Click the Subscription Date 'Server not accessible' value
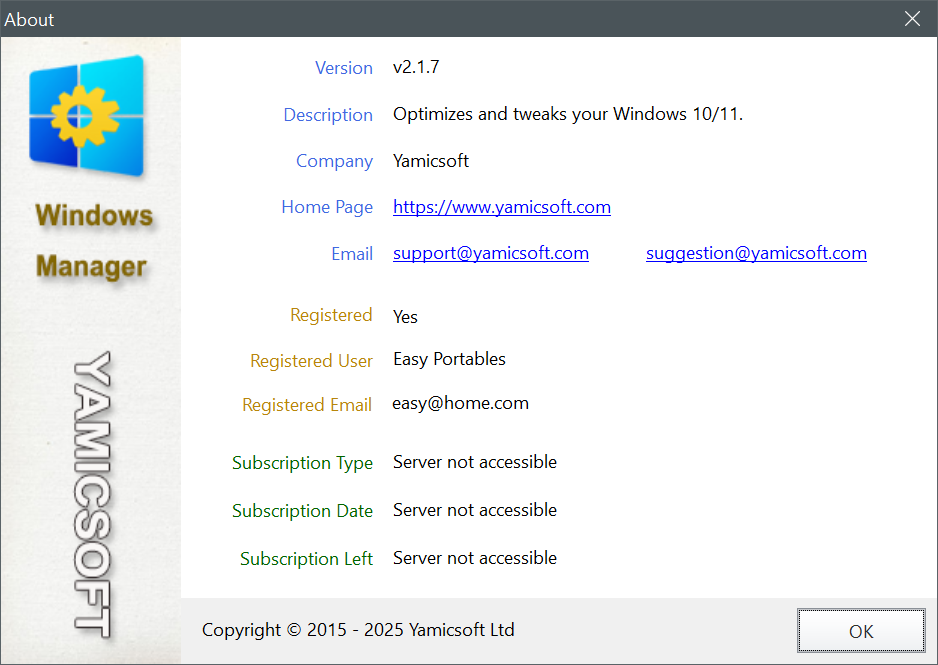Image resolution: width=938 pixels, height=665 pixels. click(475, 510)
